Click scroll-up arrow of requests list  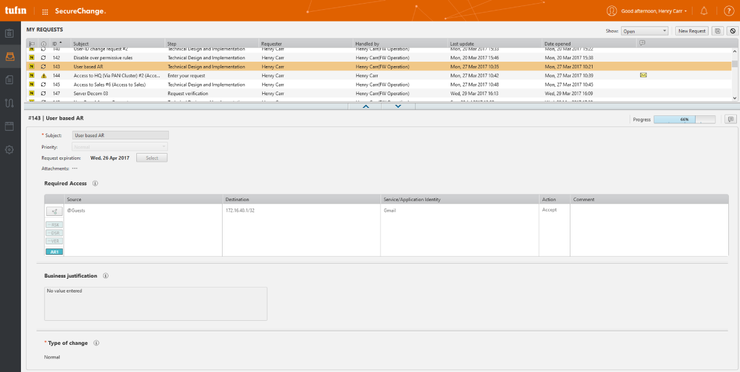(x=734, y=51)
